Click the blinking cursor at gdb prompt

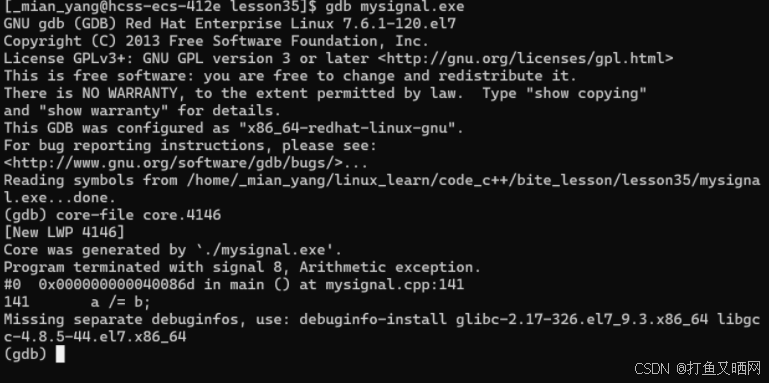(x=60, y=354)
